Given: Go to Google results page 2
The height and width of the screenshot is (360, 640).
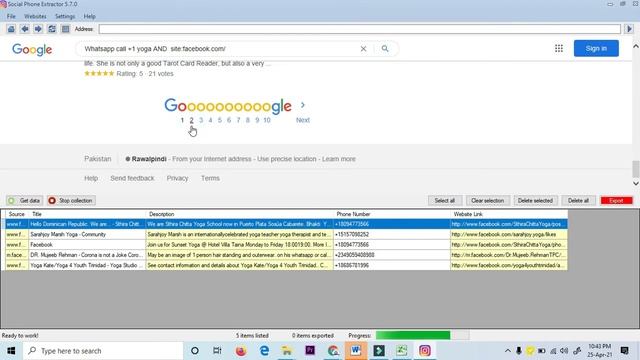Looking at the screenshot, I should [191, 120].
